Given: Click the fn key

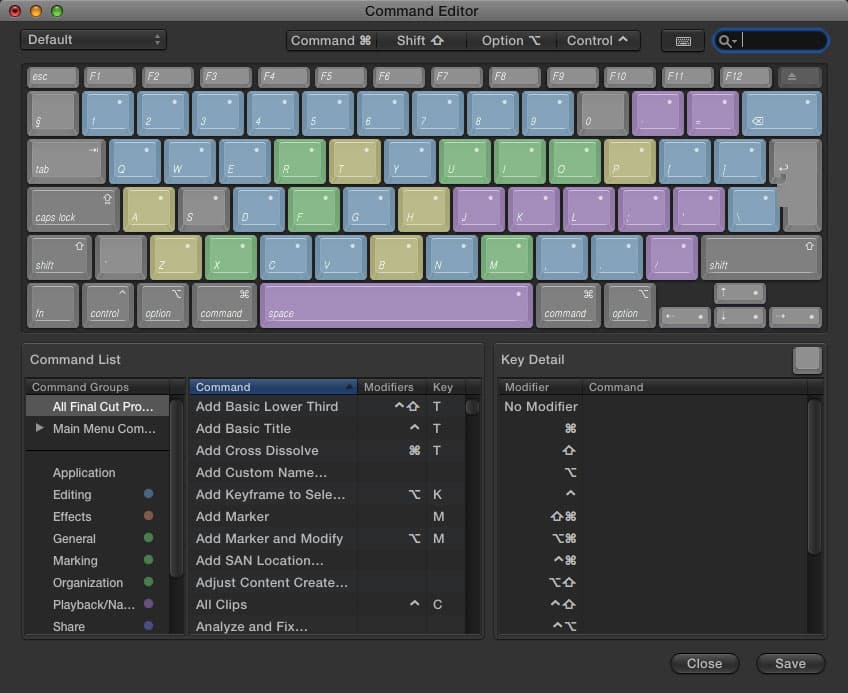Looking at the screenshot, I should [x=53, y=306].
